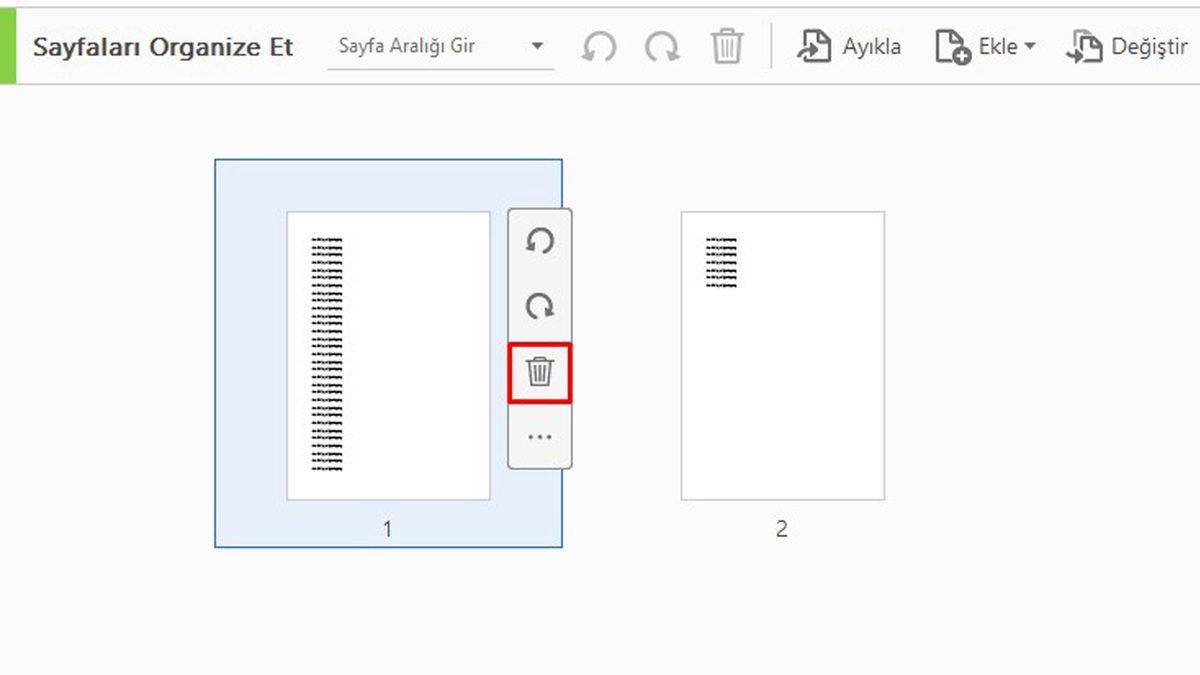This screenshot has height=675, width=1200.
Task: Rotate page 1 clockwise using the floating toolbar
Action: 540,307
